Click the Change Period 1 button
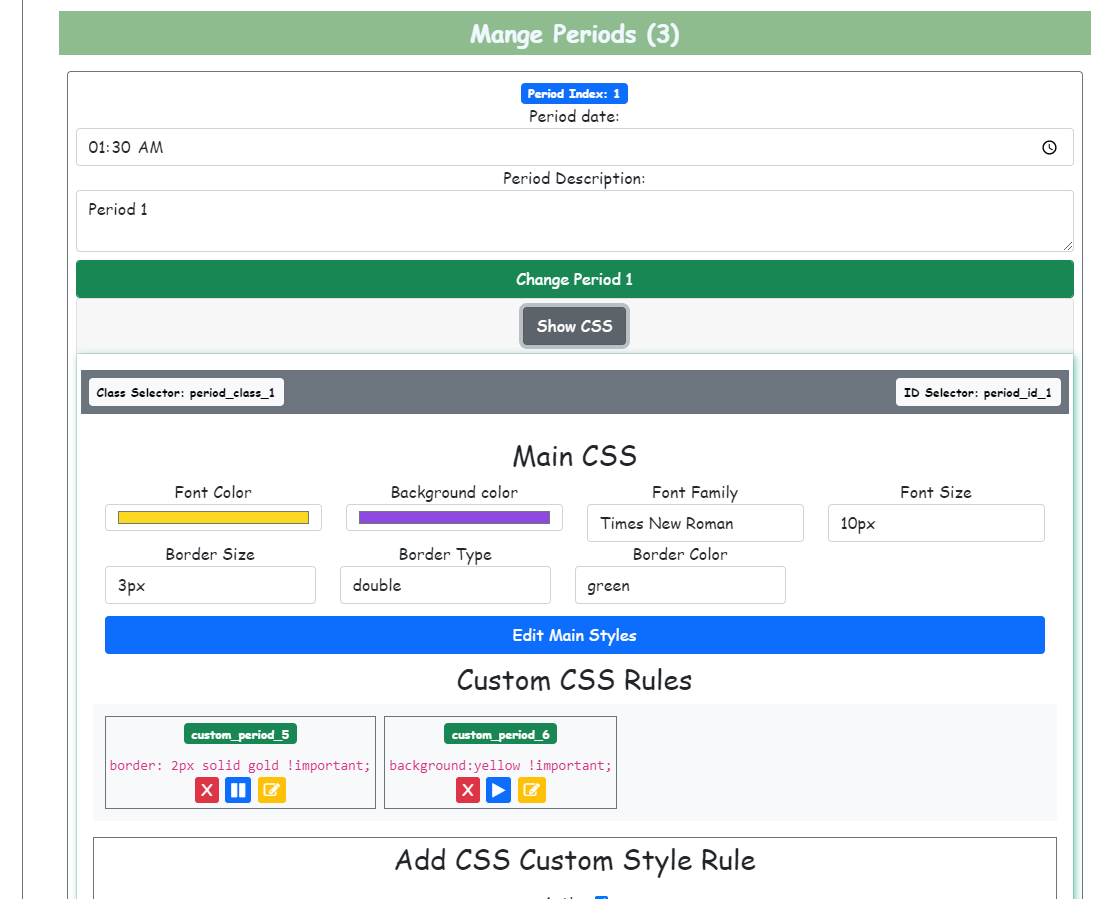This screenshot has width=1103, height=899. [575, 279]
